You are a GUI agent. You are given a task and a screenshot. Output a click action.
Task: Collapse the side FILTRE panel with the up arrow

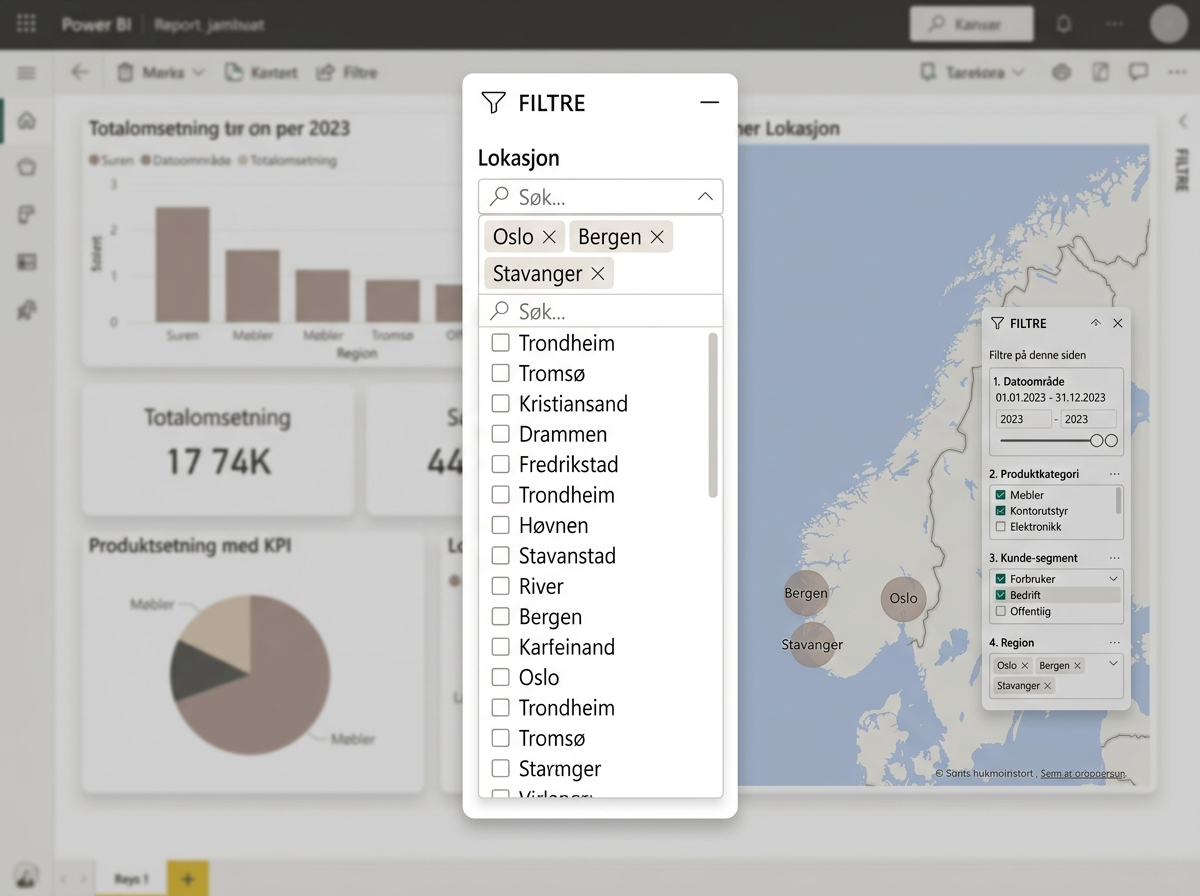[x=1095, y=323]
